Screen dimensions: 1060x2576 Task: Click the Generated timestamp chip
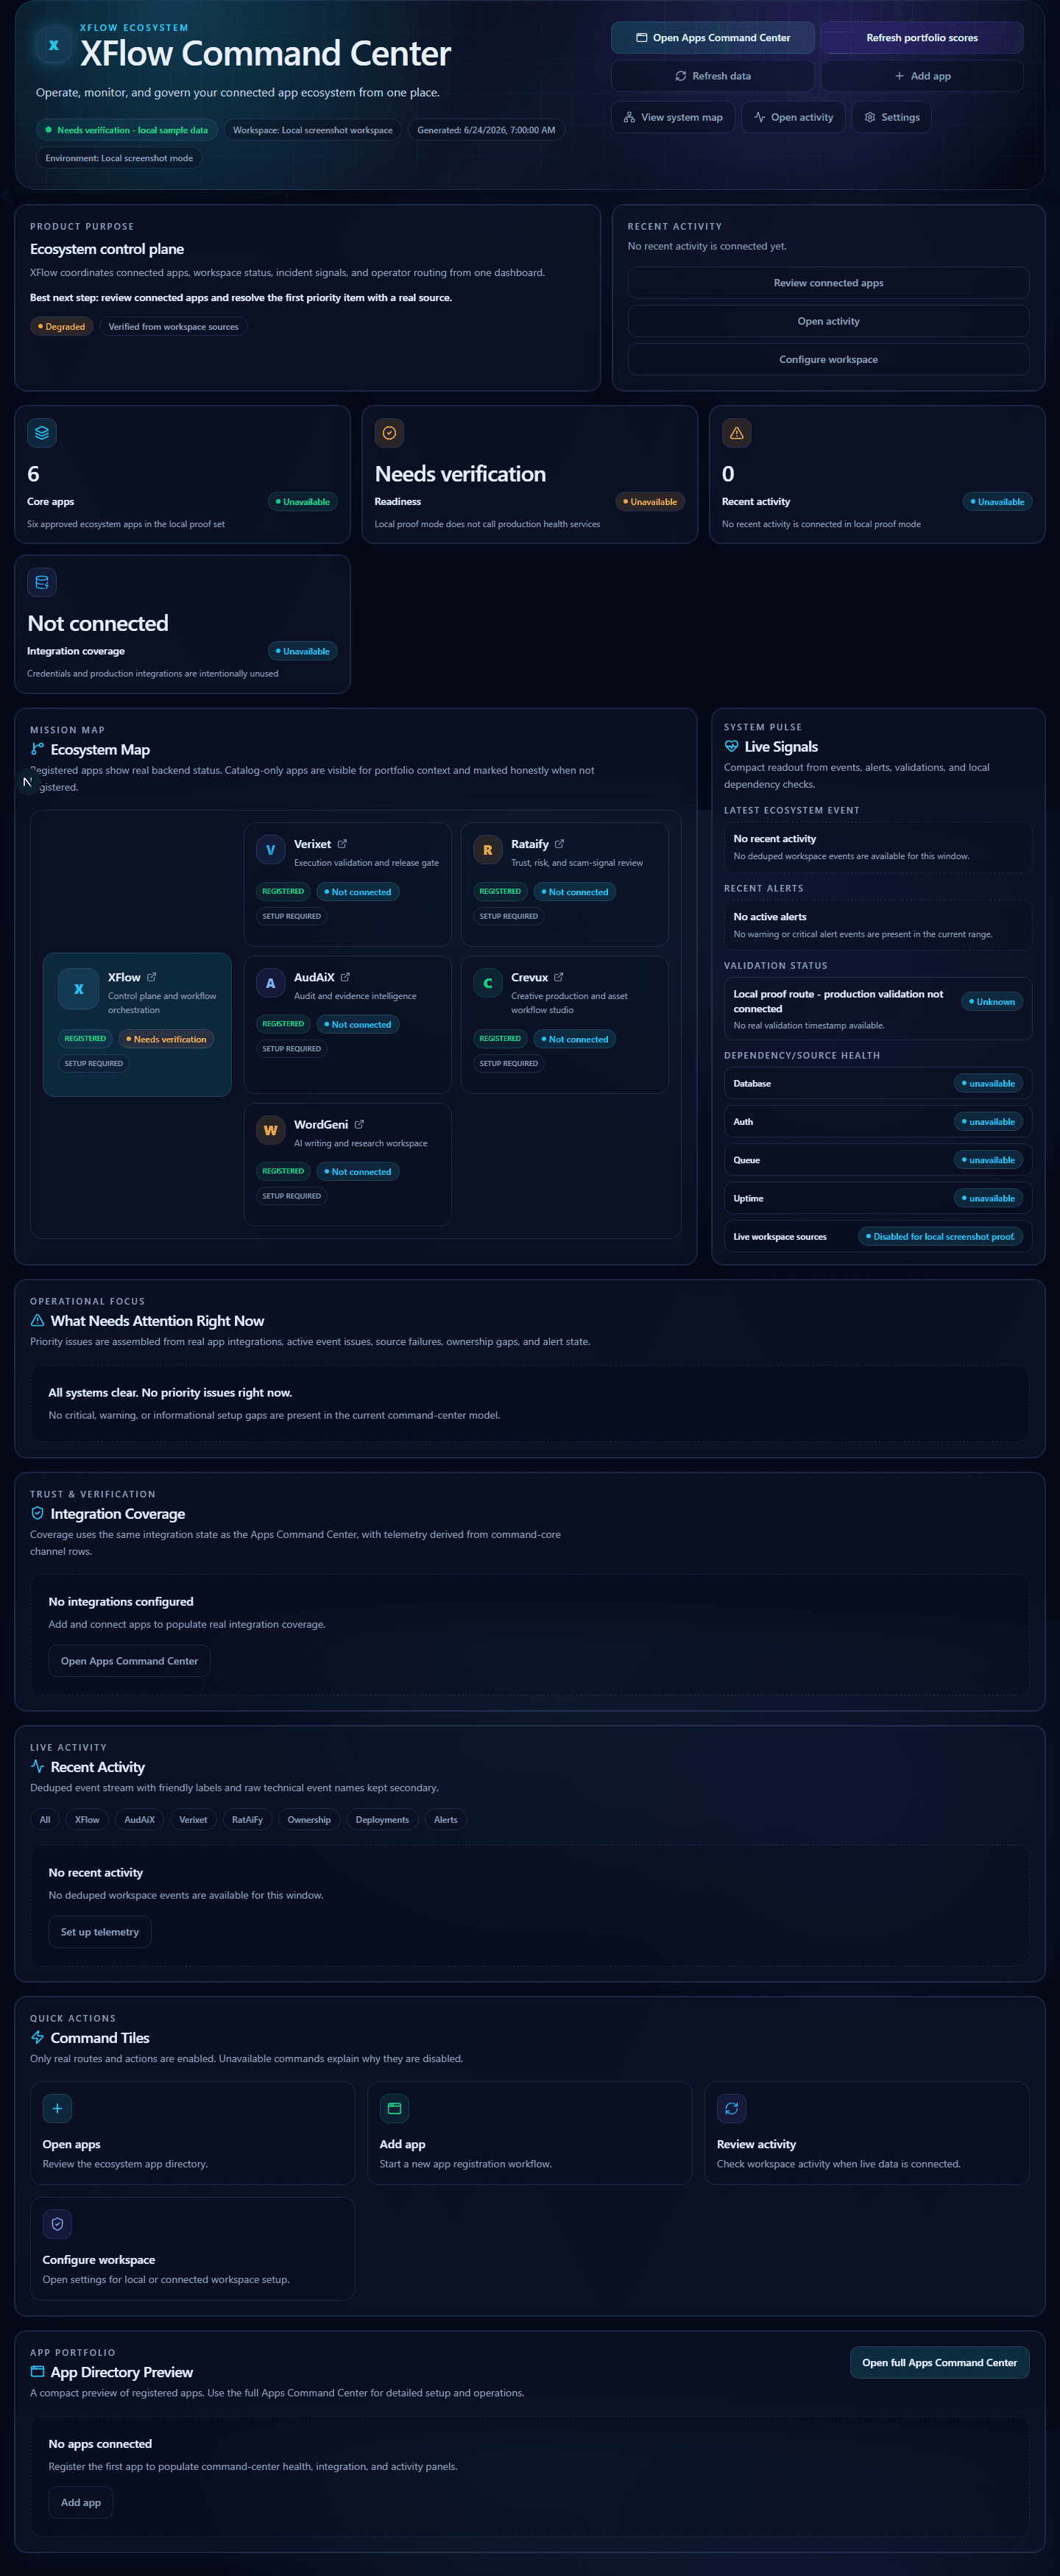[486, 130]
